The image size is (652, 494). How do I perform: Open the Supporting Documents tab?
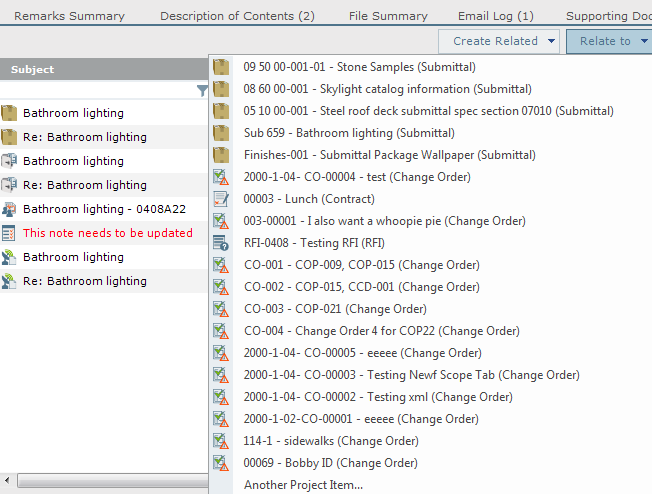pos(609,16)
